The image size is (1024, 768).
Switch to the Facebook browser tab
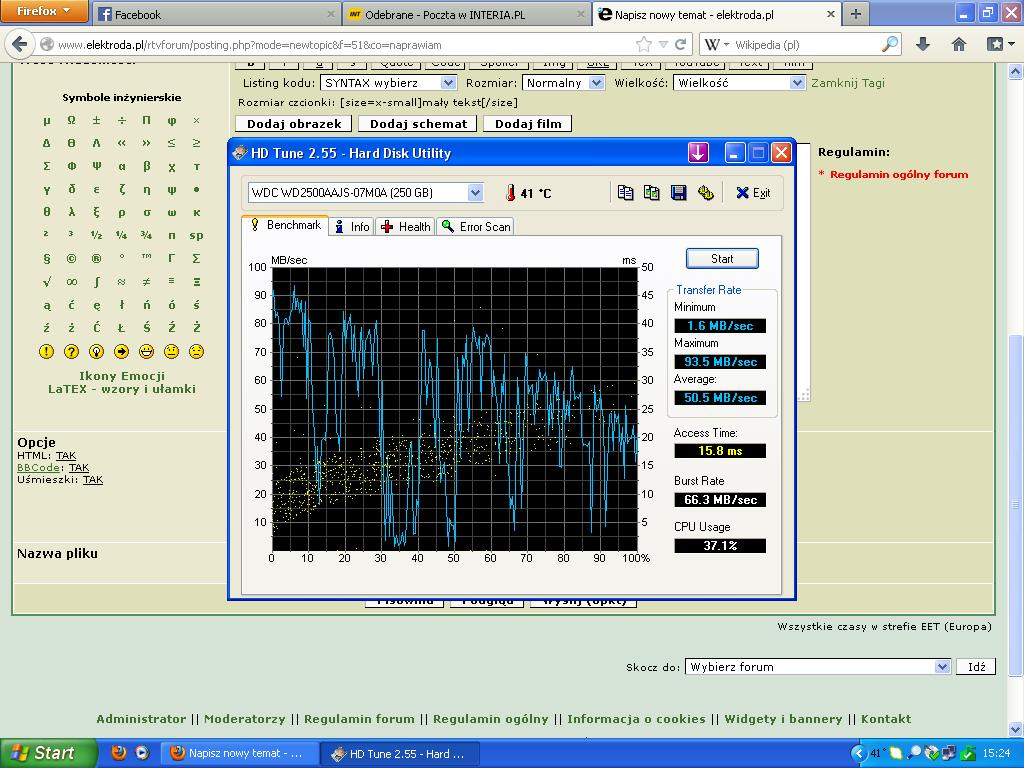(x=216, y=14)
